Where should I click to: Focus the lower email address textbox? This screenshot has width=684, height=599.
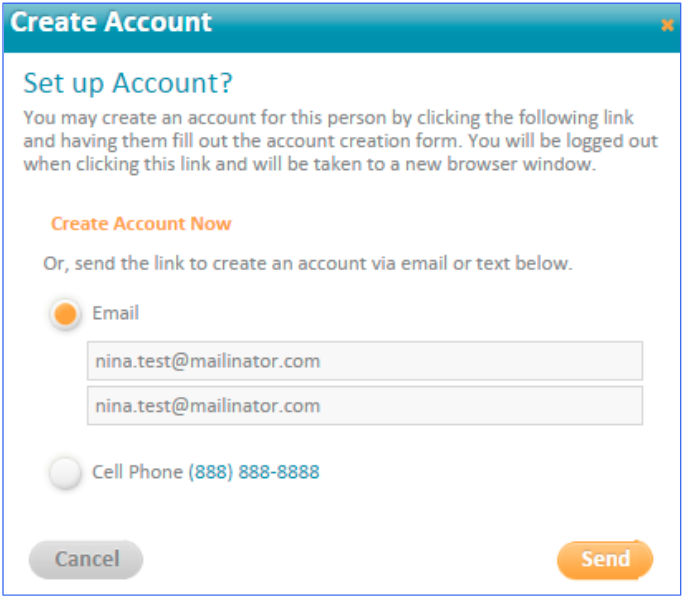pyautogui.click(x=365, y=406)
